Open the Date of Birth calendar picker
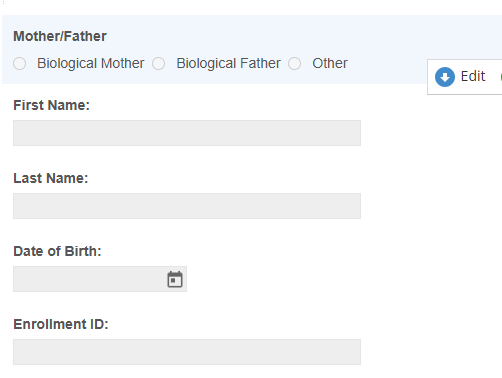Image resolution: width=502 pixels, height=378 pixels. click(175, 279)
